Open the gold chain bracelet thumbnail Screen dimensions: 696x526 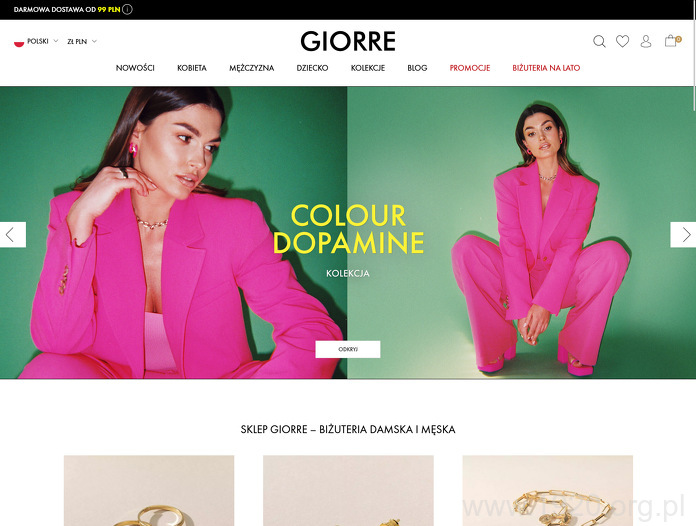[548, 490]
